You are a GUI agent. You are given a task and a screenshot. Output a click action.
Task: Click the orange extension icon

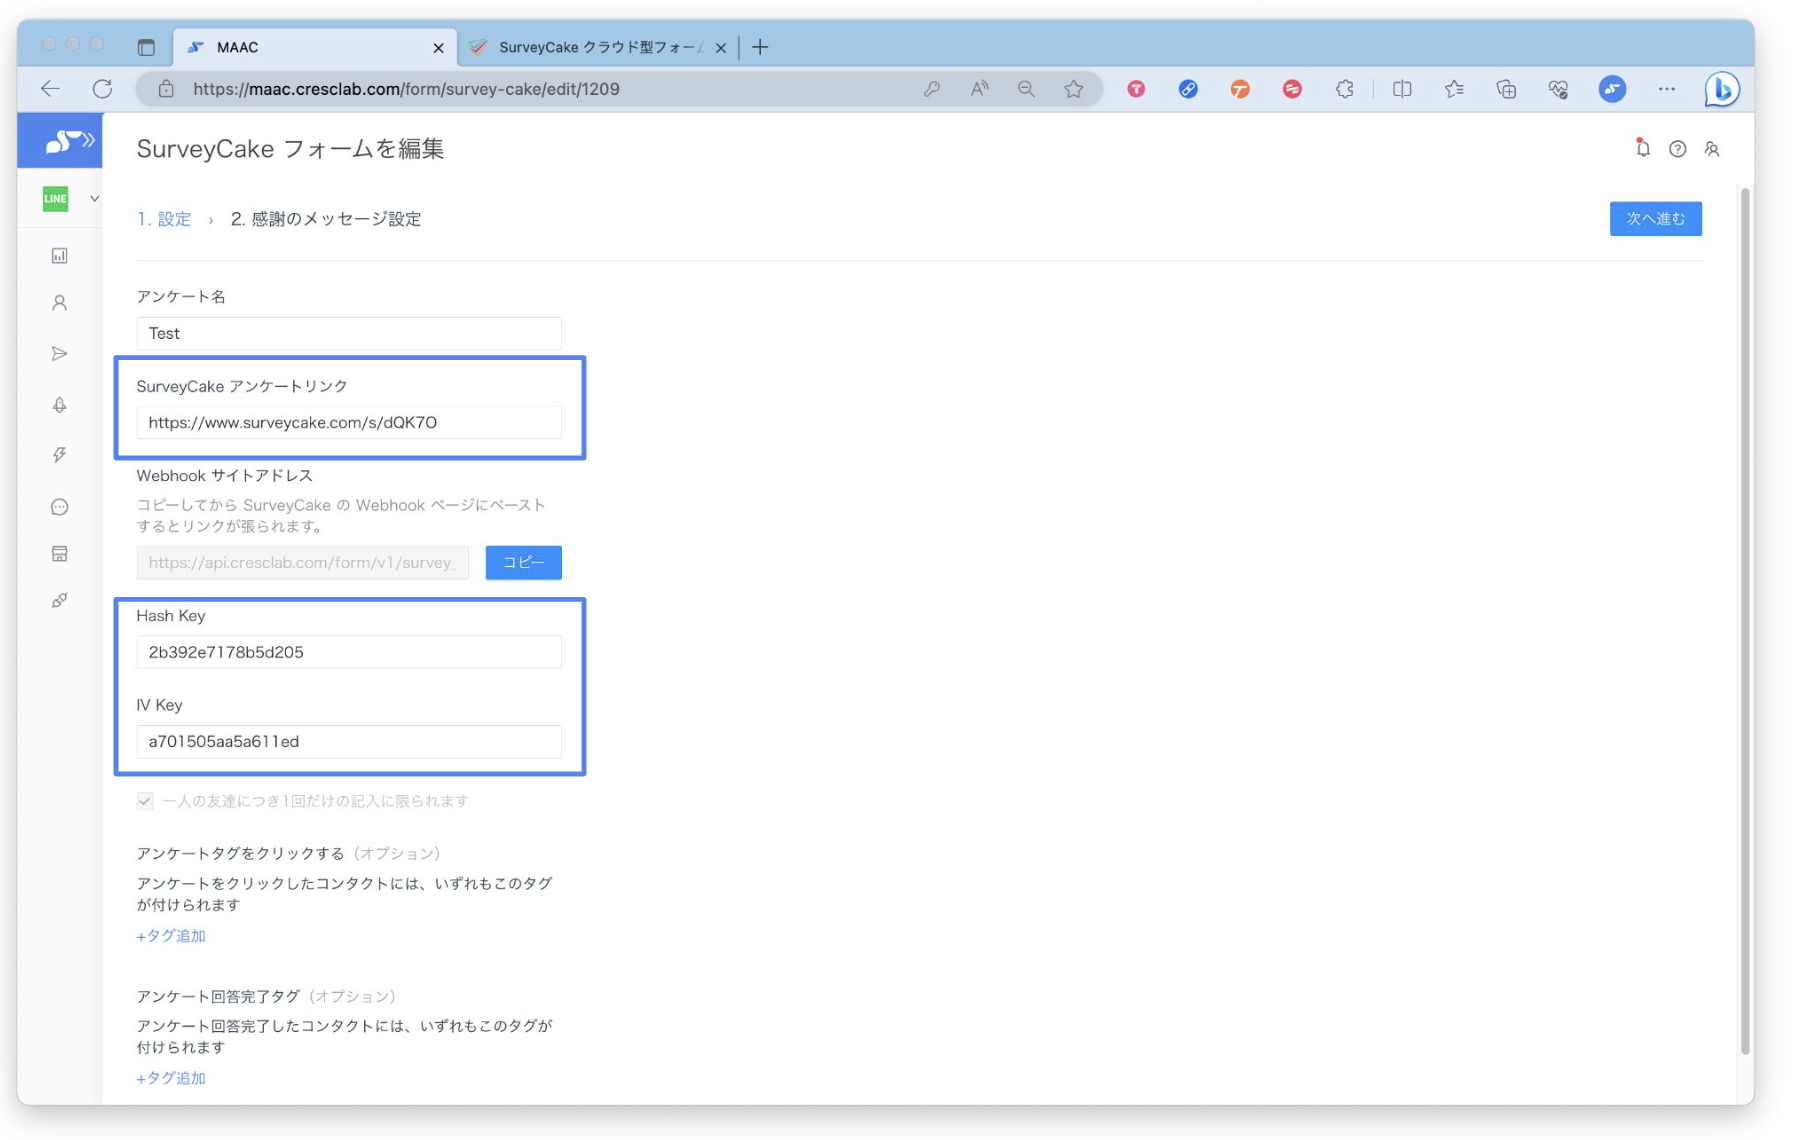[1240, 89]
